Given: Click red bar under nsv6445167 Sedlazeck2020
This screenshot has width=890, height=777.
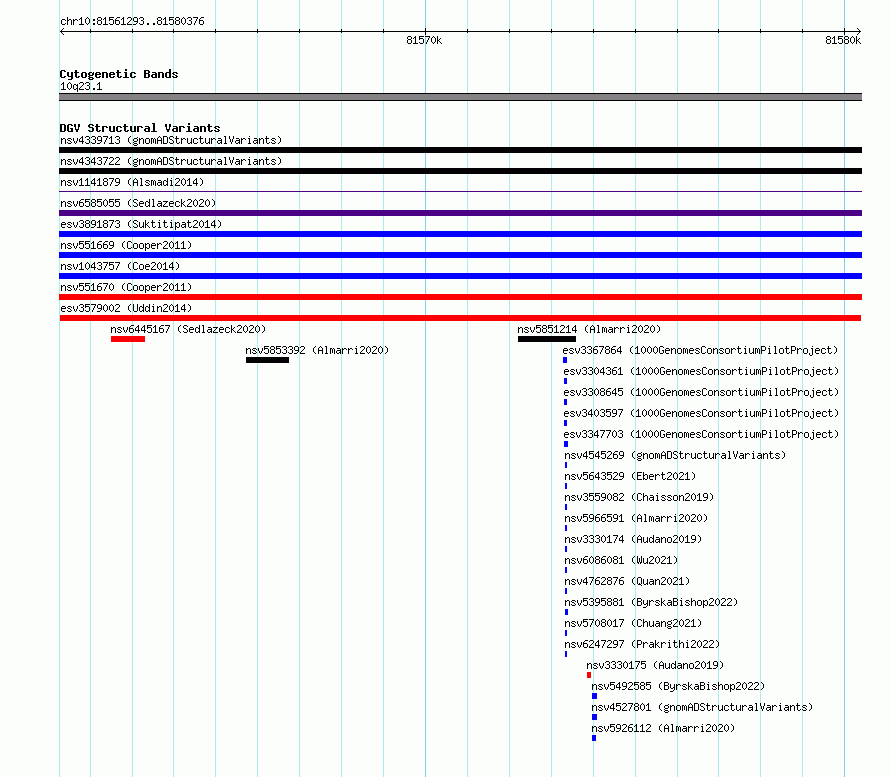Looking at the screenshot, I should tap(128, 339).
